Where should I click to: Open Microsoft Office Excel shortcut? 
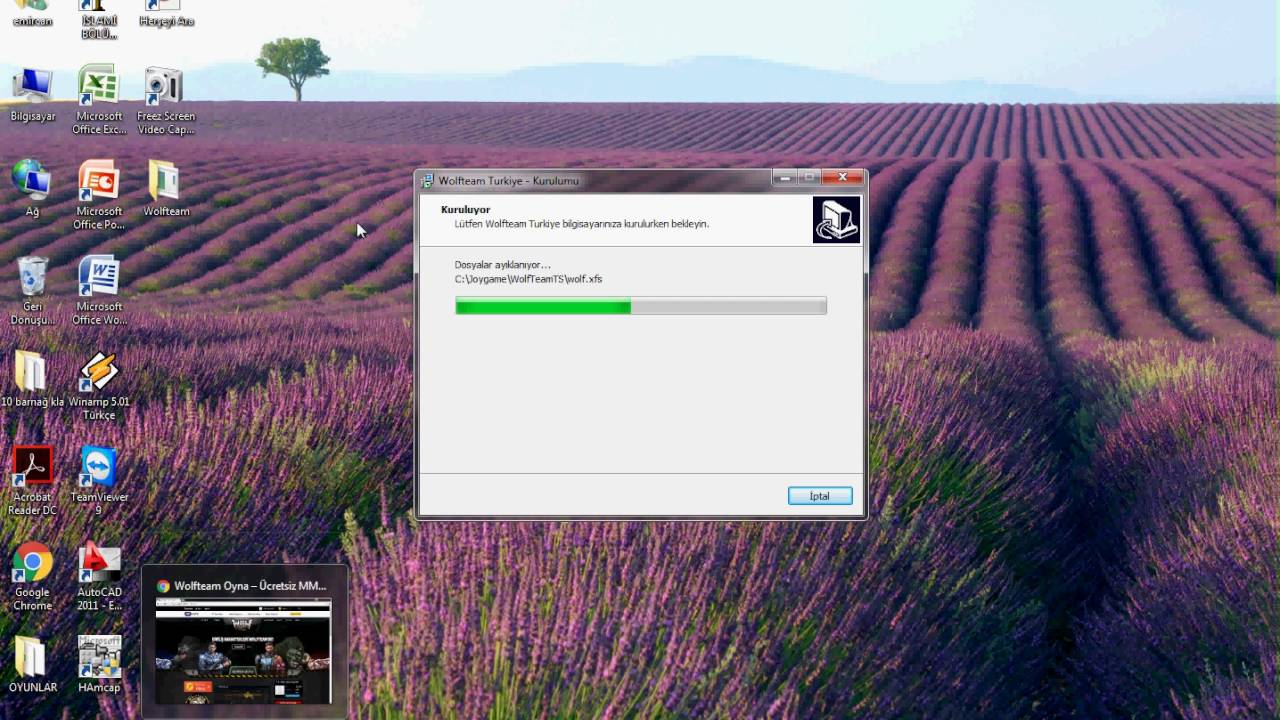[x=99, y=100]
